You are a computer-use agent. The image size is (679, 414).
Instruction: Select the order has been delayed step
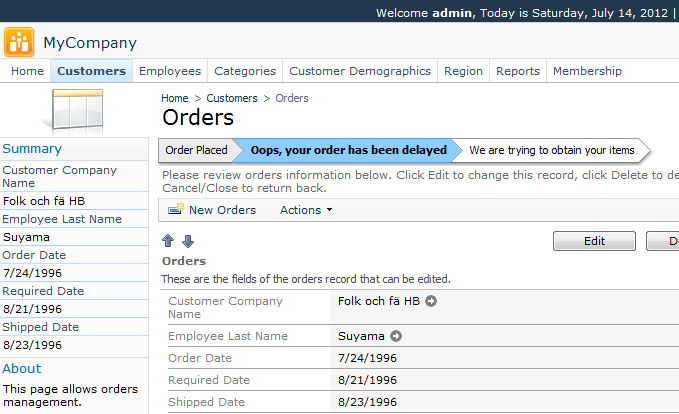349,150
